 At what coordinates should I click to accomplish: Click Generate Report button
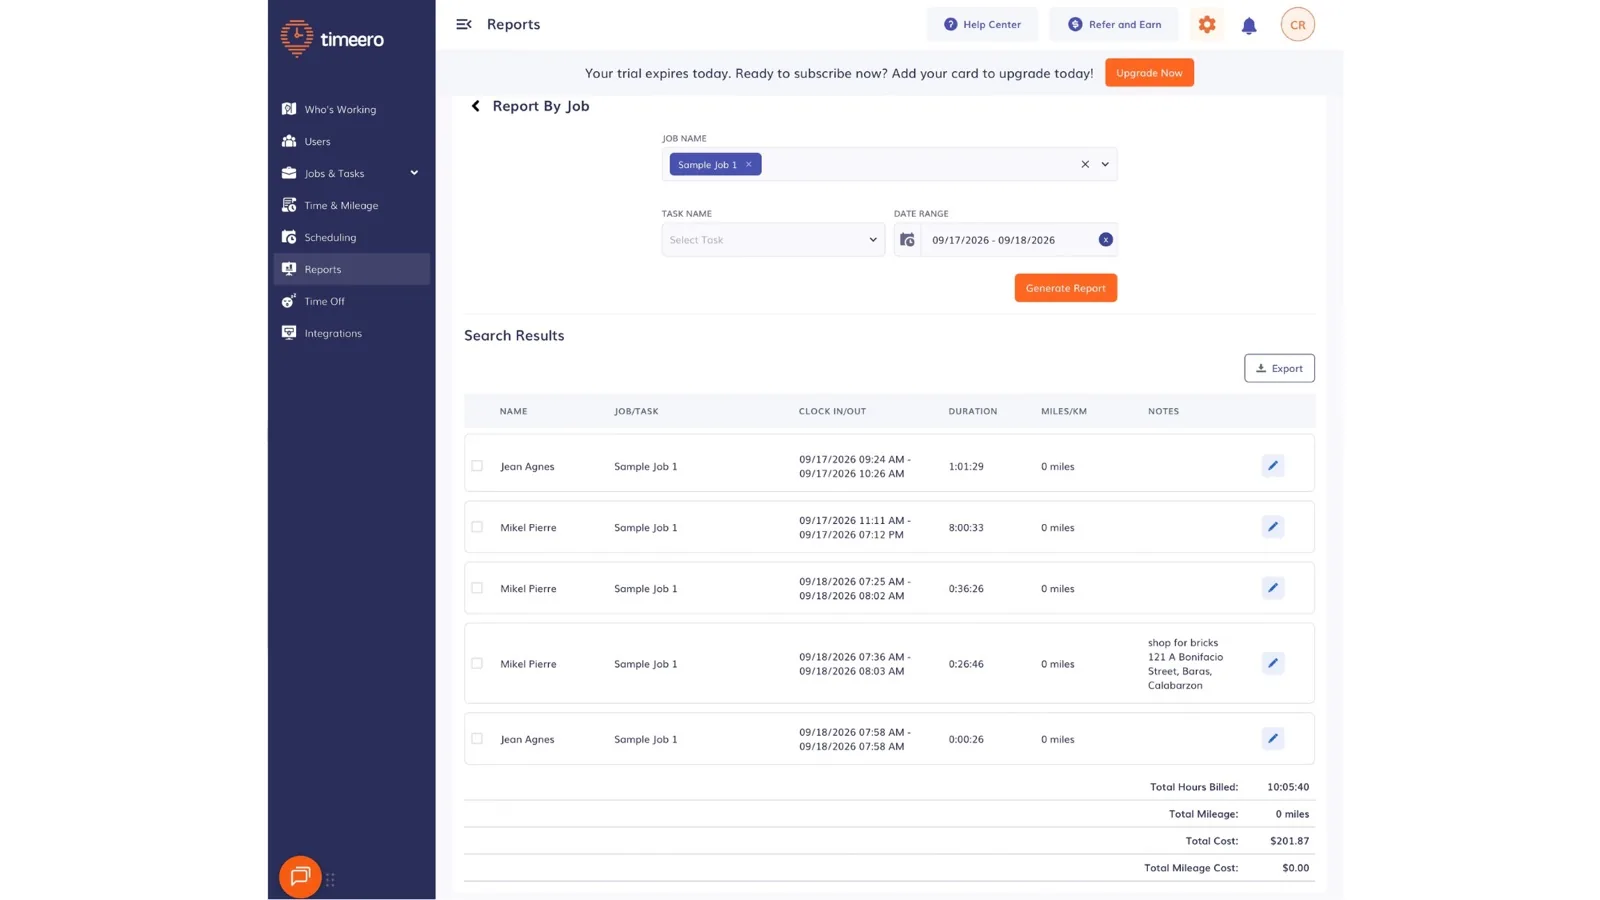pyautogui.click(x=1065, y=288)
